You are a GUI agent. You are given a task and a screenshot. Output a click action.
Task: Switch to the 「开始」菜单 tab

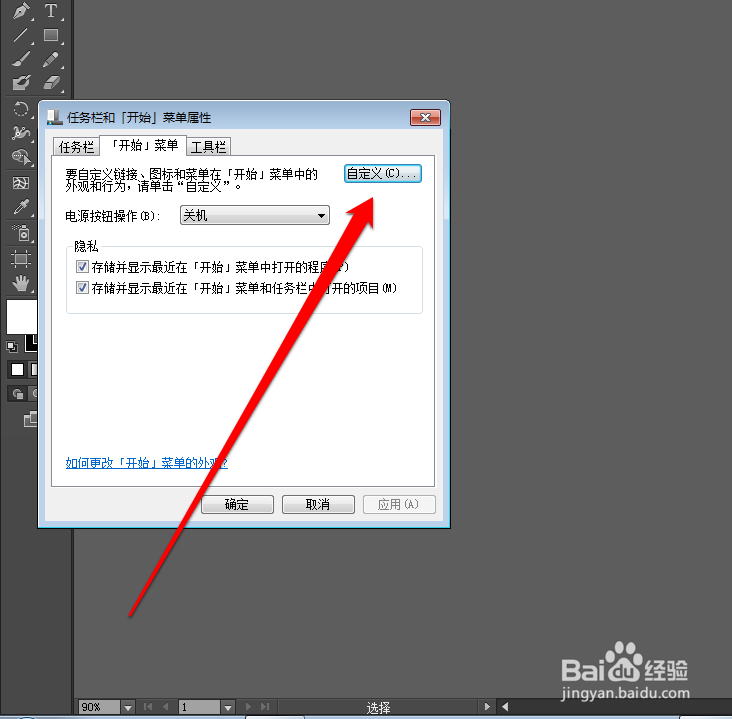pos(143,146)
